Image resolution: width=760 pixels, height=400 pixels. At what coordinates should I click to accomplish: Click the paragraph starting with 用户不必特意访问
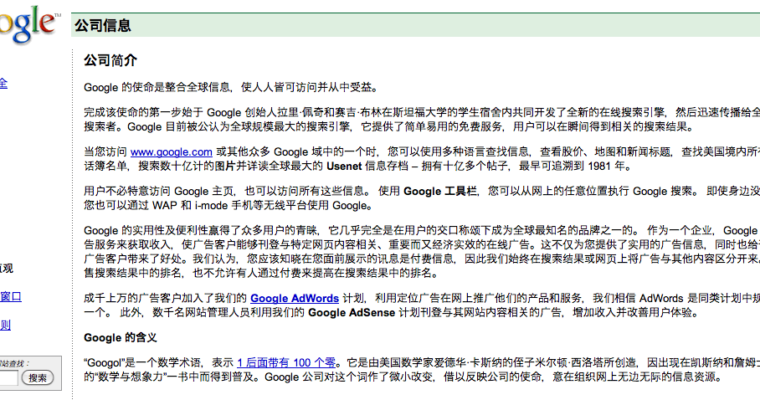[422, 198]
